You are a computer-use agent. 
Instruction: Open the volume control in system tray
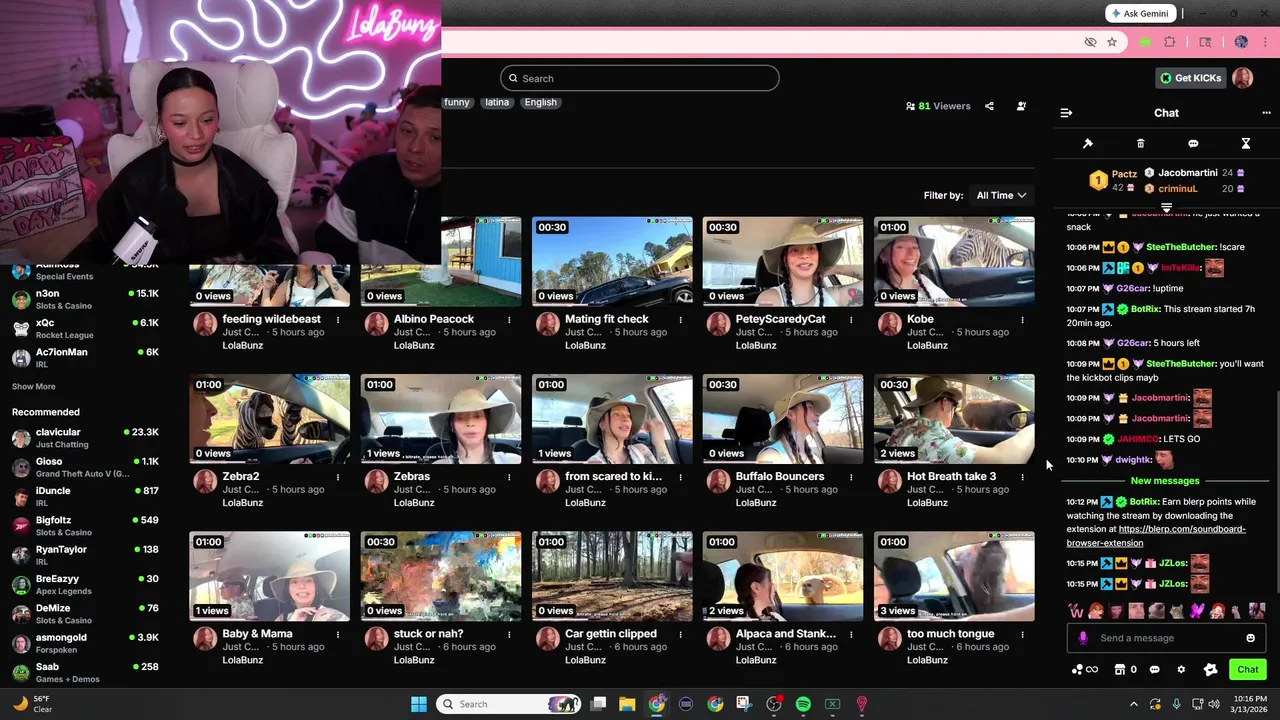point(1213,704)
